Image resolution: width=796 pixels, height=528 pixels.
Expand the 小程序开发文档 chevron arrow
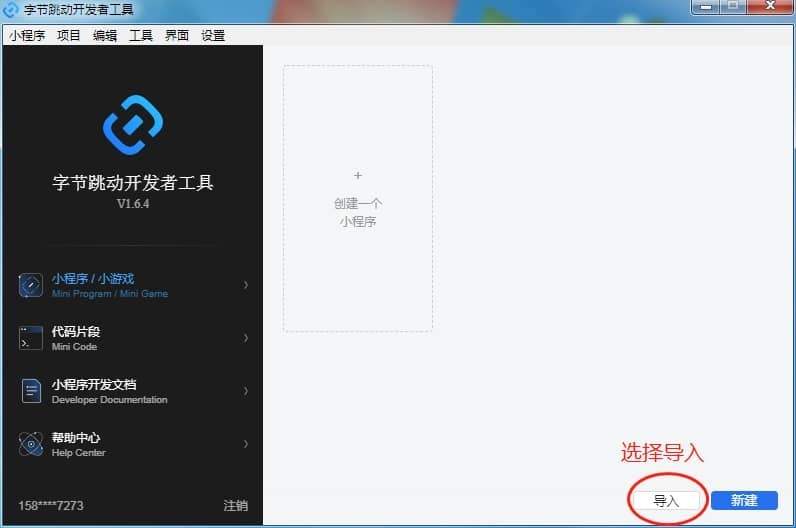point(246,391)
